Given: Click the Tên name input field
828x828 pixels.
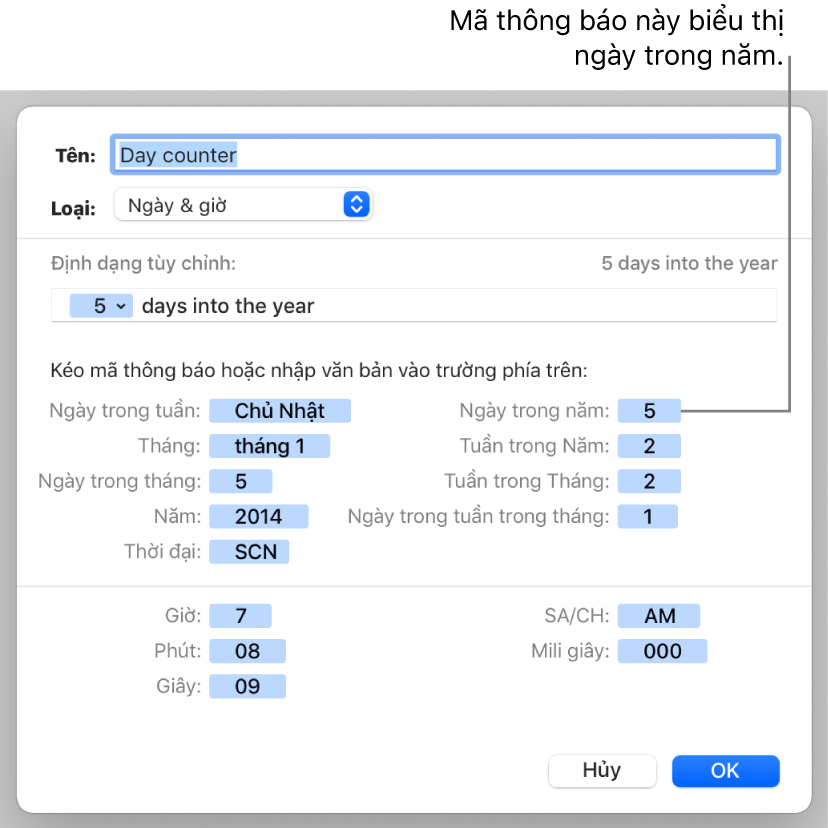Looking at the screenshot, I should (445, 155).
